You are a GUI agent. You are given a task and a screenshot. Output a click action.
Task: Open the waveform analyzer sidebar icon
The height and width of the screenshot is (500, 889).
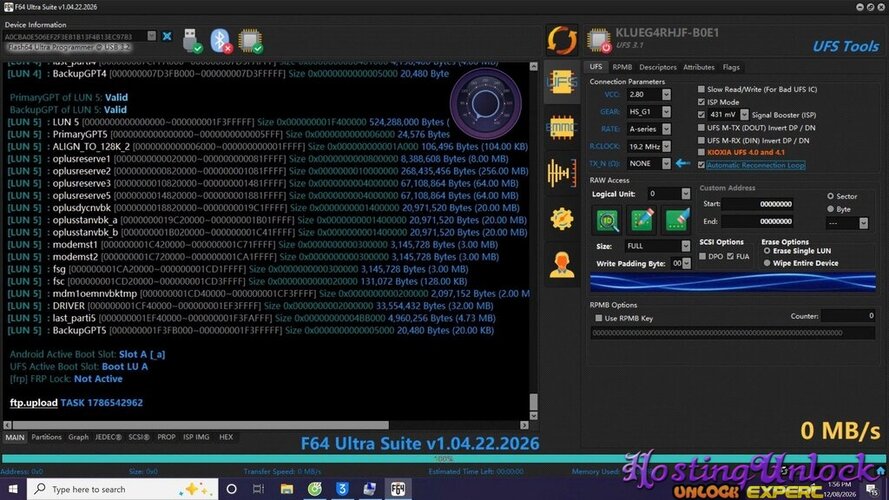click(x=561, y=173)
